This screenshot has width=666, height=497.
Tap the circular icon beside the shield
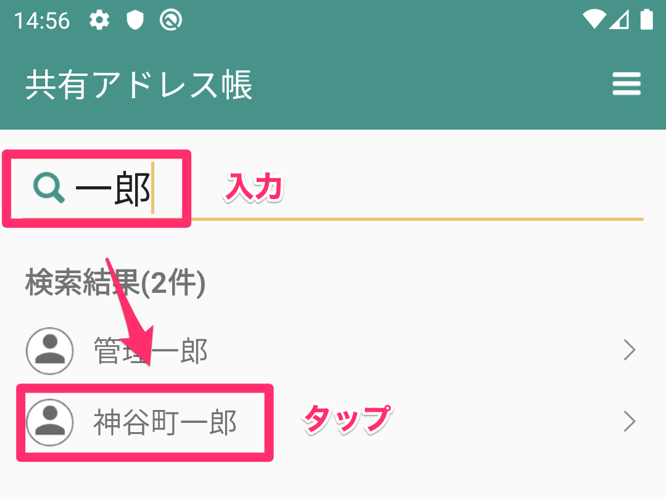pos(171,20)
